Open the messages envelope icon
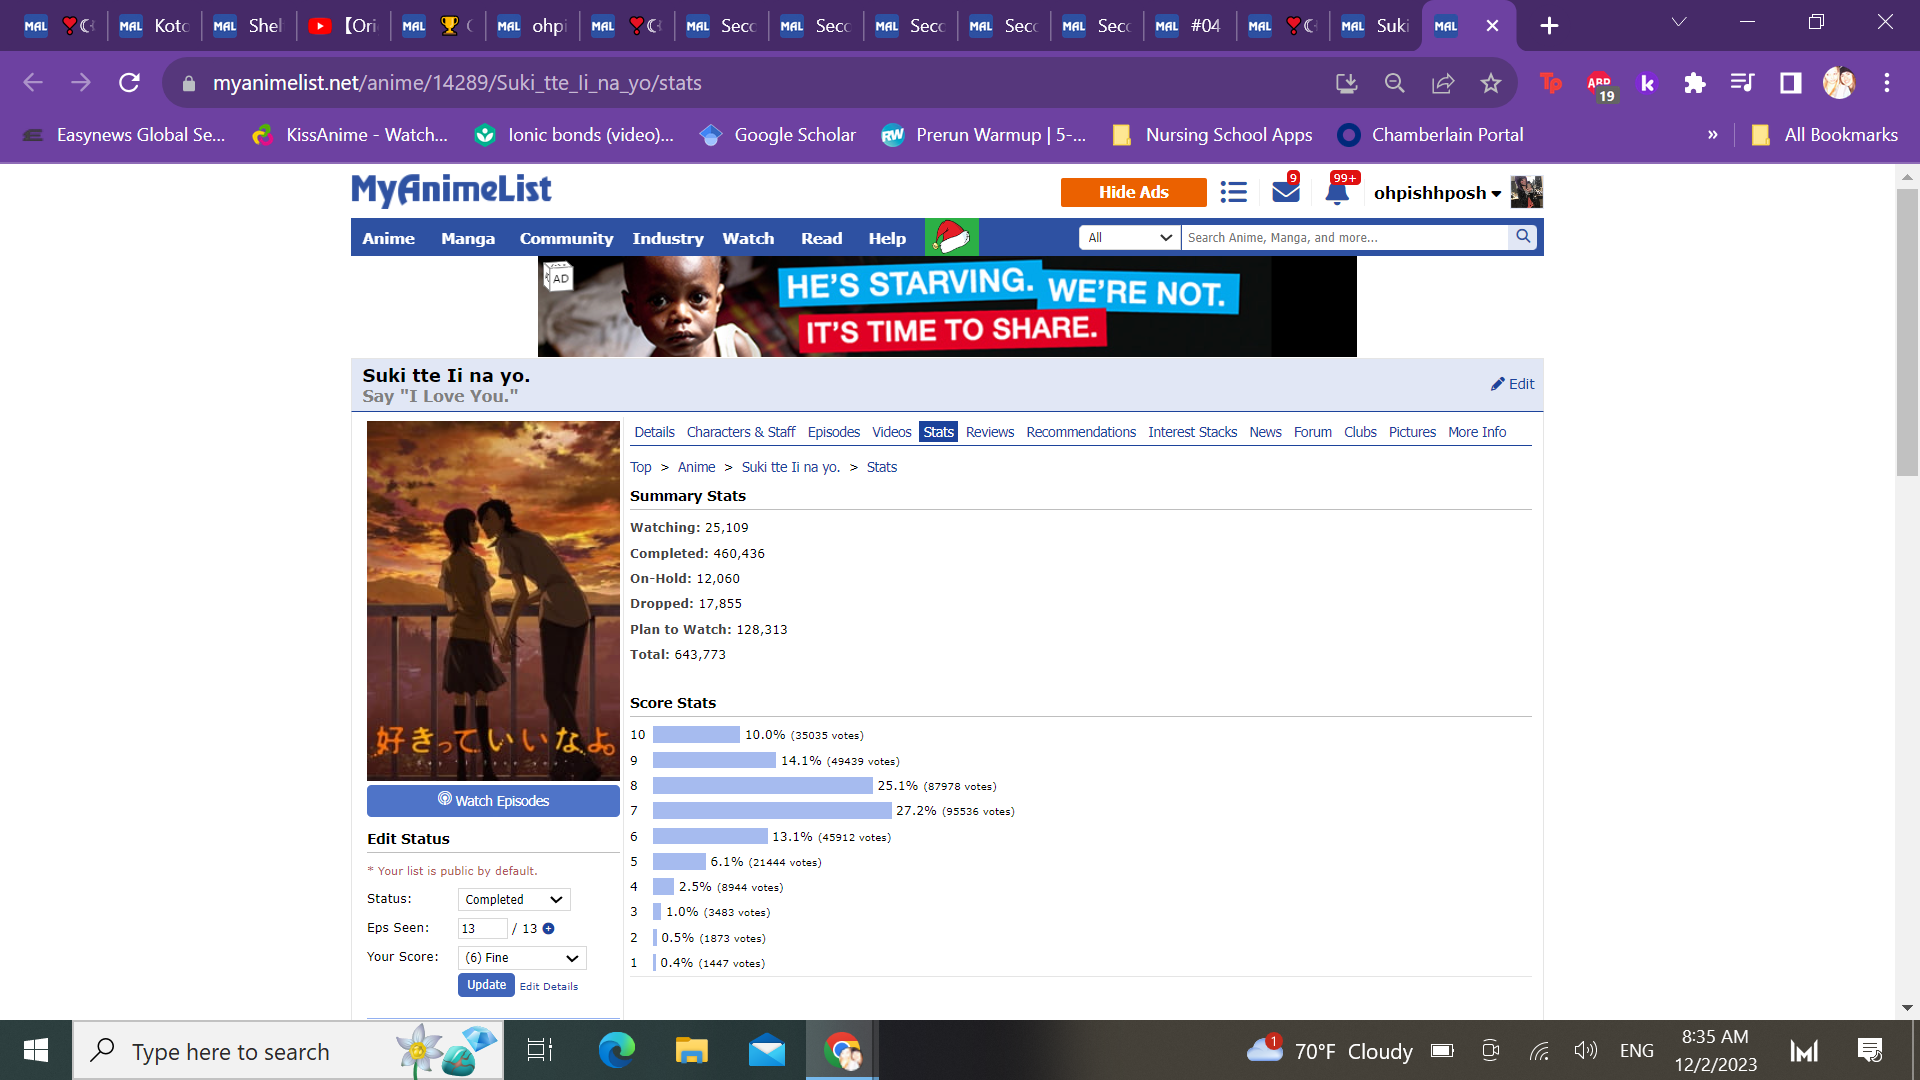This screenshot has width=1920, height=1080. 1285,191
